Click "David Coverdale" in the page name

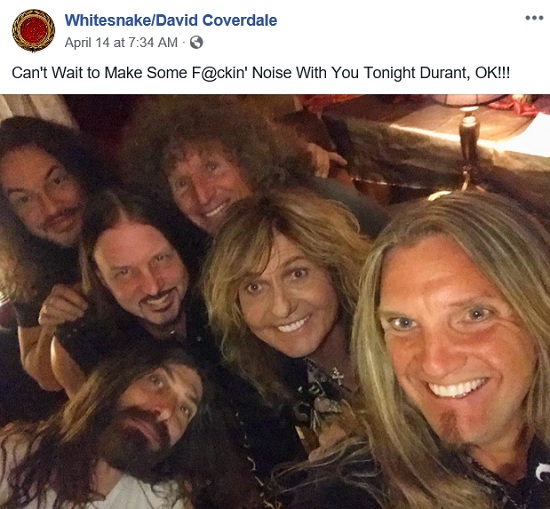pos(216,20)
